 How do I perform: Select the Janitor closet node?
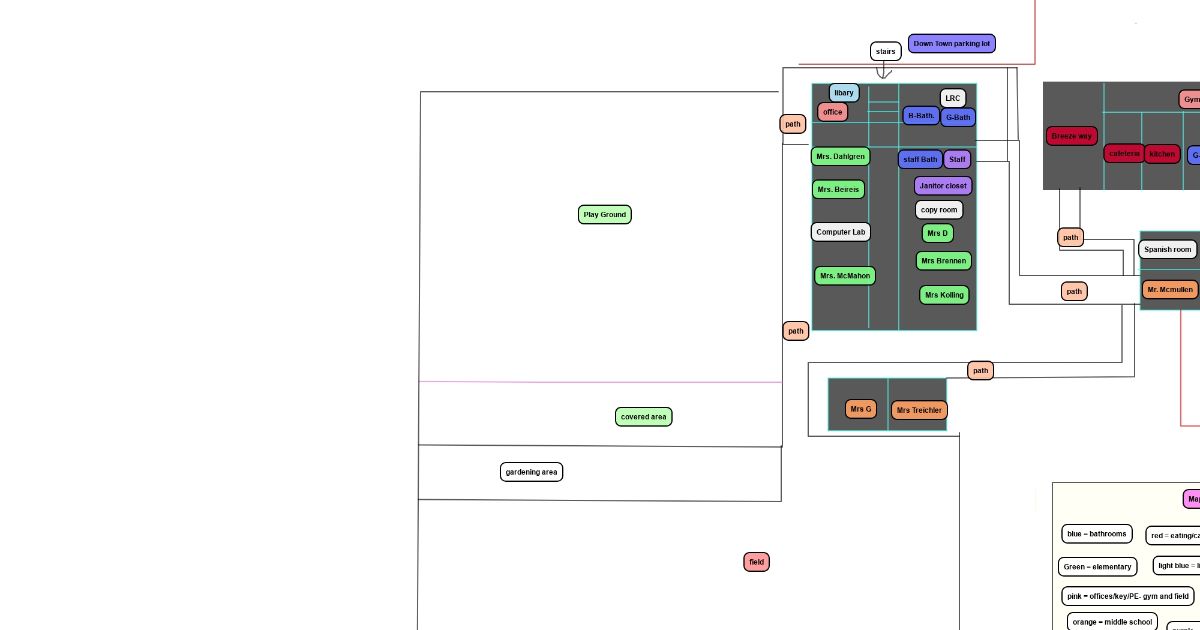942,186
